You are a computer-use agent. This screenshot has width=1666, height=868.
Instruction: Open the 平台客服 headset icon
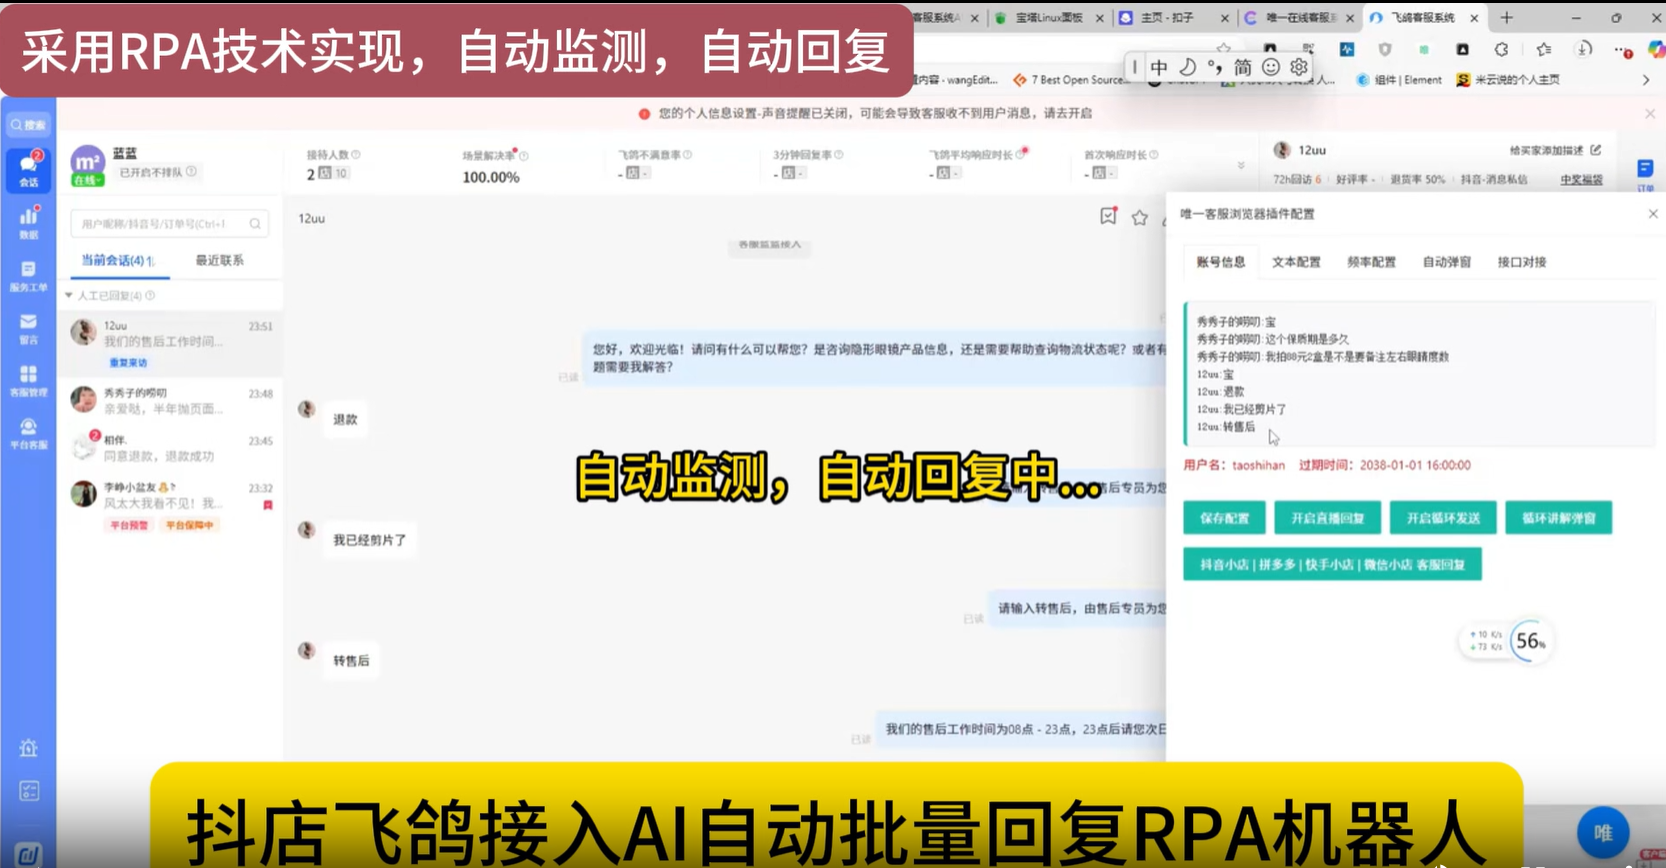coord(28,433)
